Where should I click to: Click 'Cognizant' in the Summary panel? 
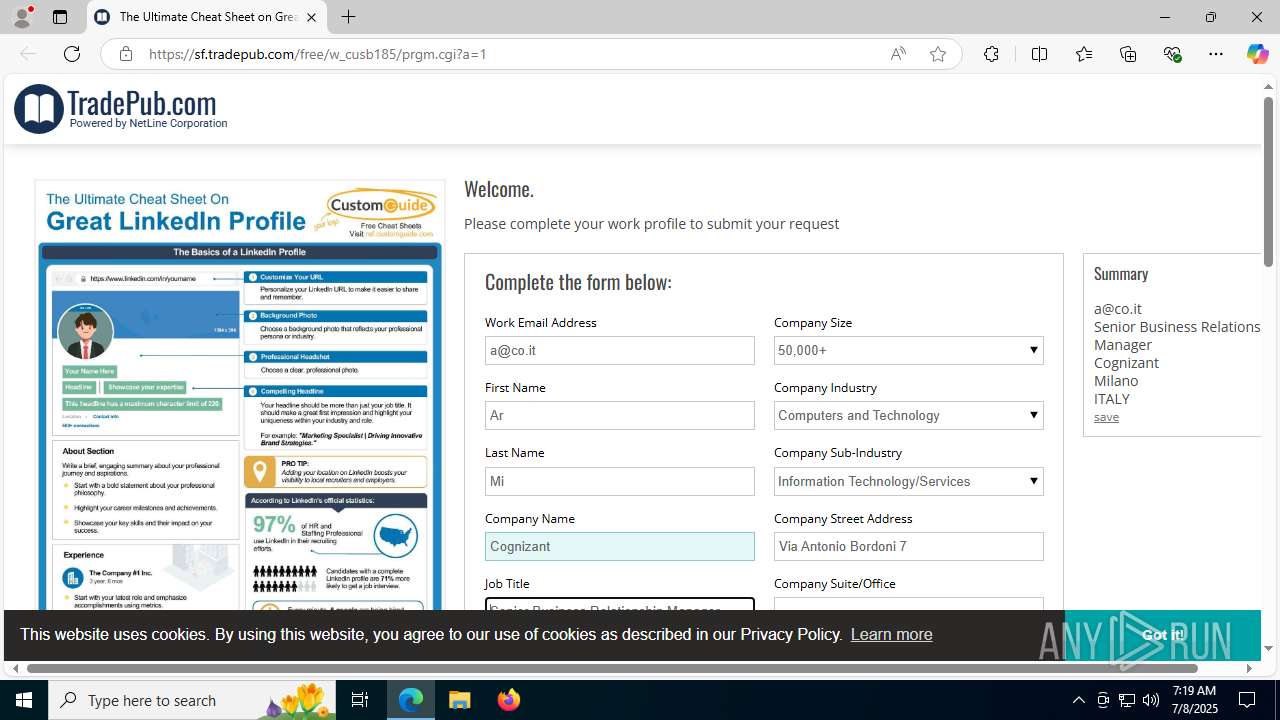point(1126,363)
